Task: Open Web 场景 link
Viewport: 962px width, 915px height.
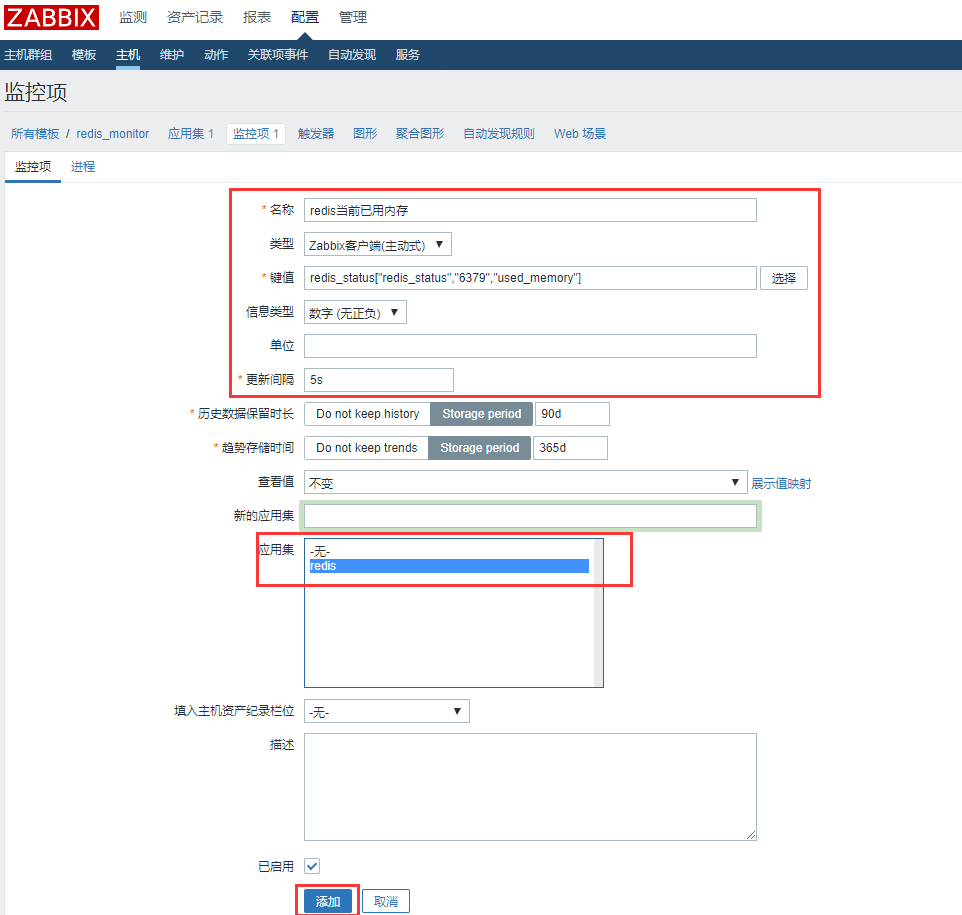Action: [580, 134]
